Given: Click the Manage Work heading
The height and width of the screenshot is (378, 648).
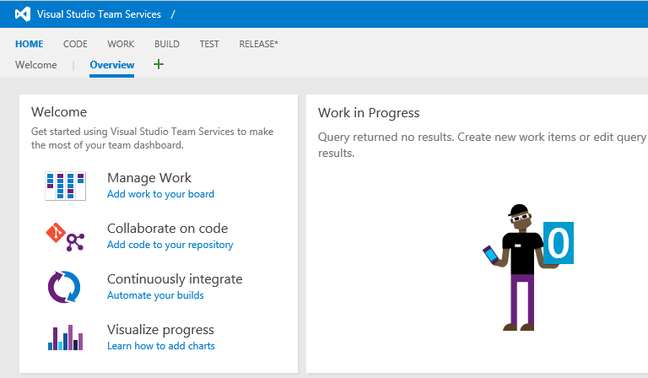Looking at the screenshot, I should point(149,178).
